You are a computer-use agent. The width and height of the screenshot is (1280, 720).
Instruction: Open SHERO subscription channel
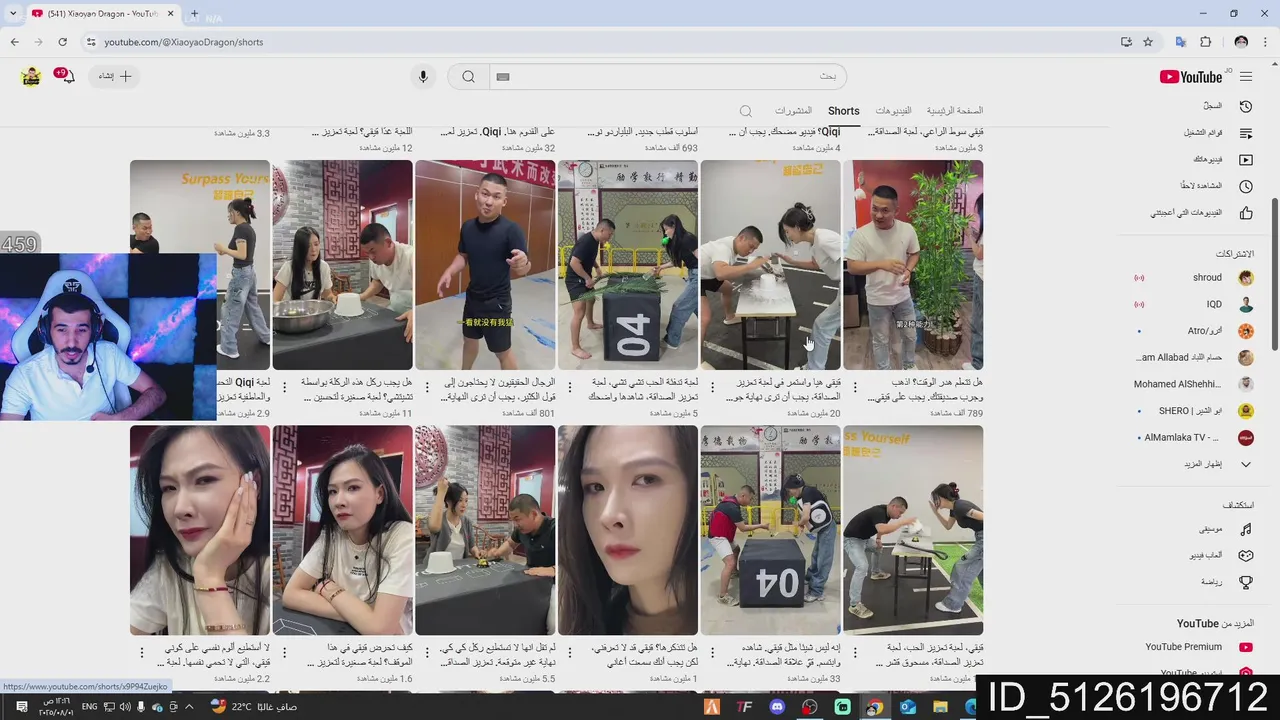click(1194, 411)
